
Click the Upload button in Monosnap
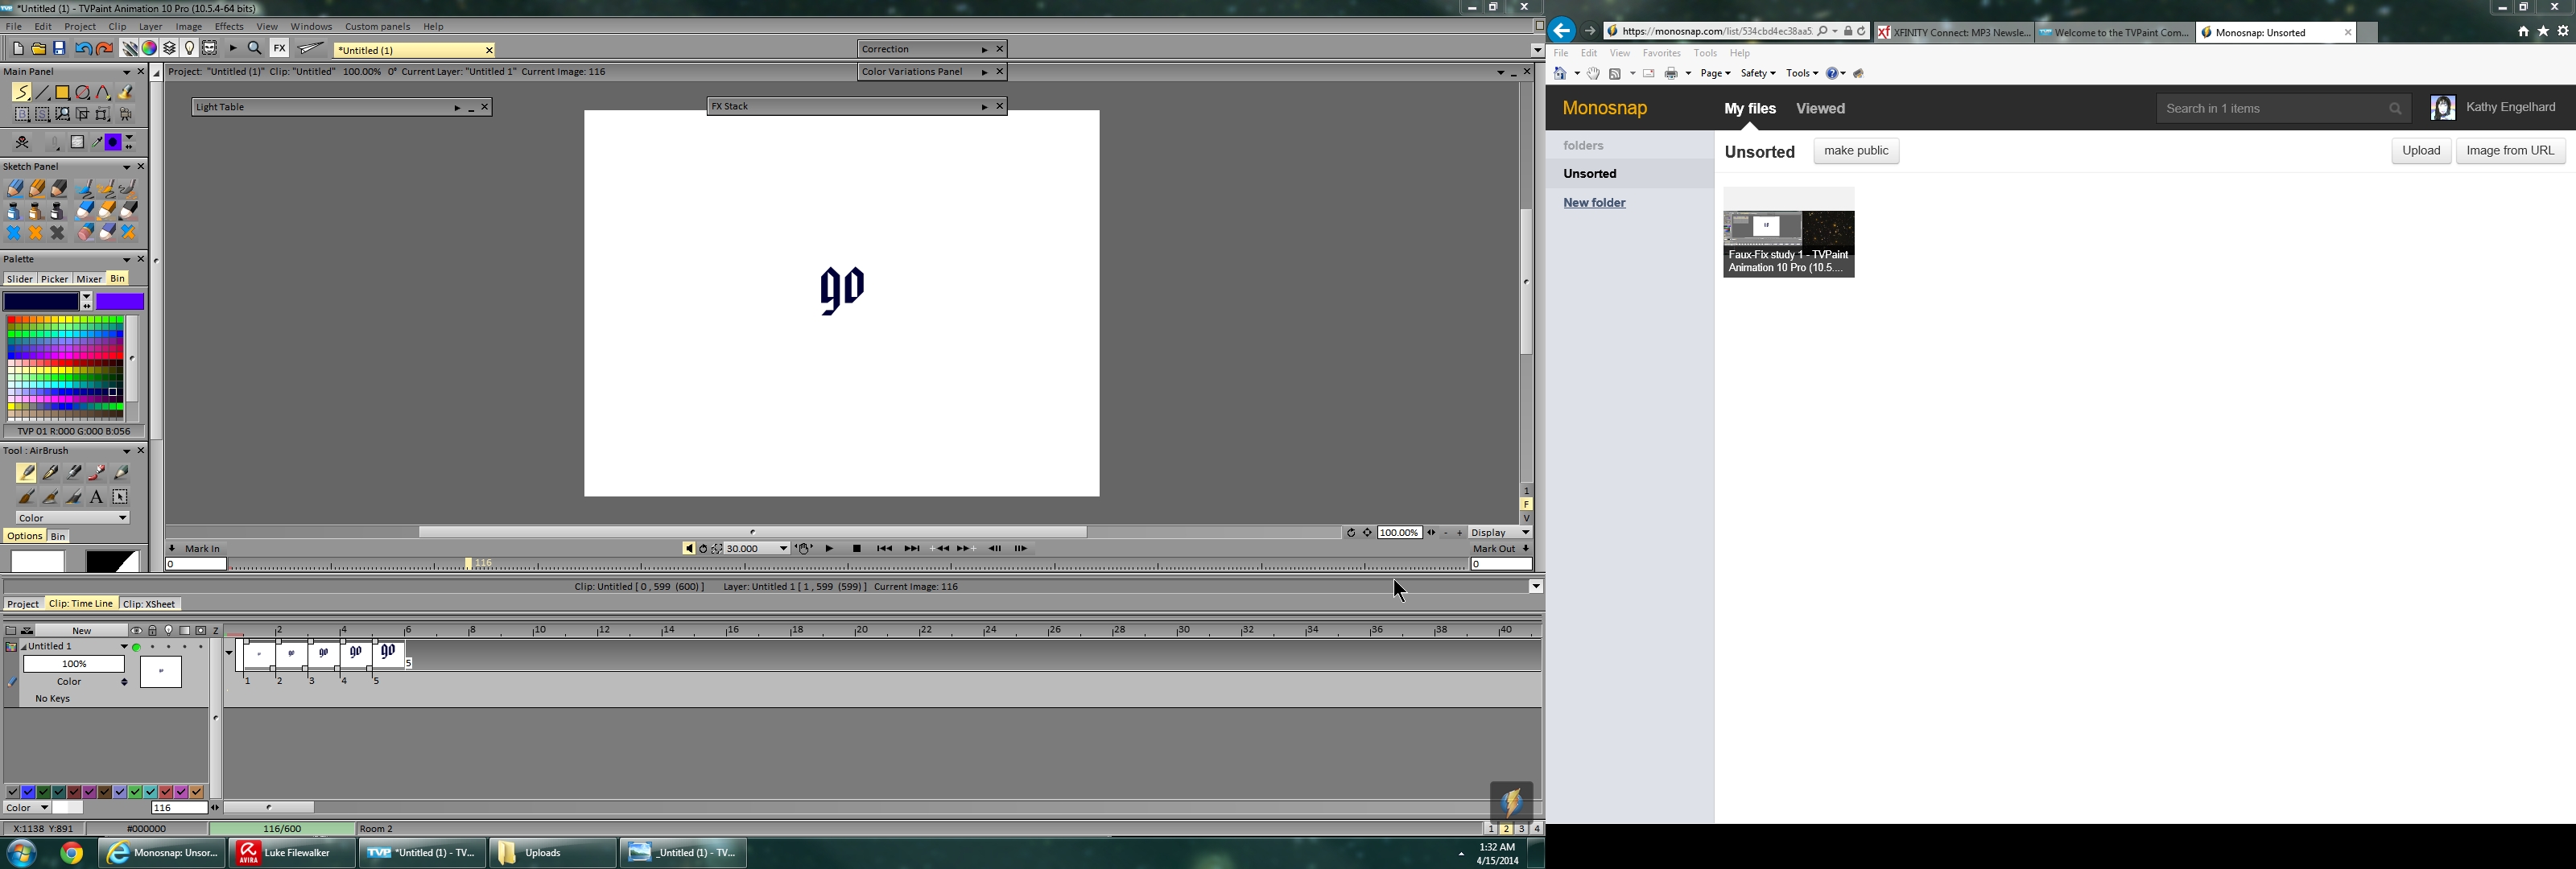coord(2421,151)
